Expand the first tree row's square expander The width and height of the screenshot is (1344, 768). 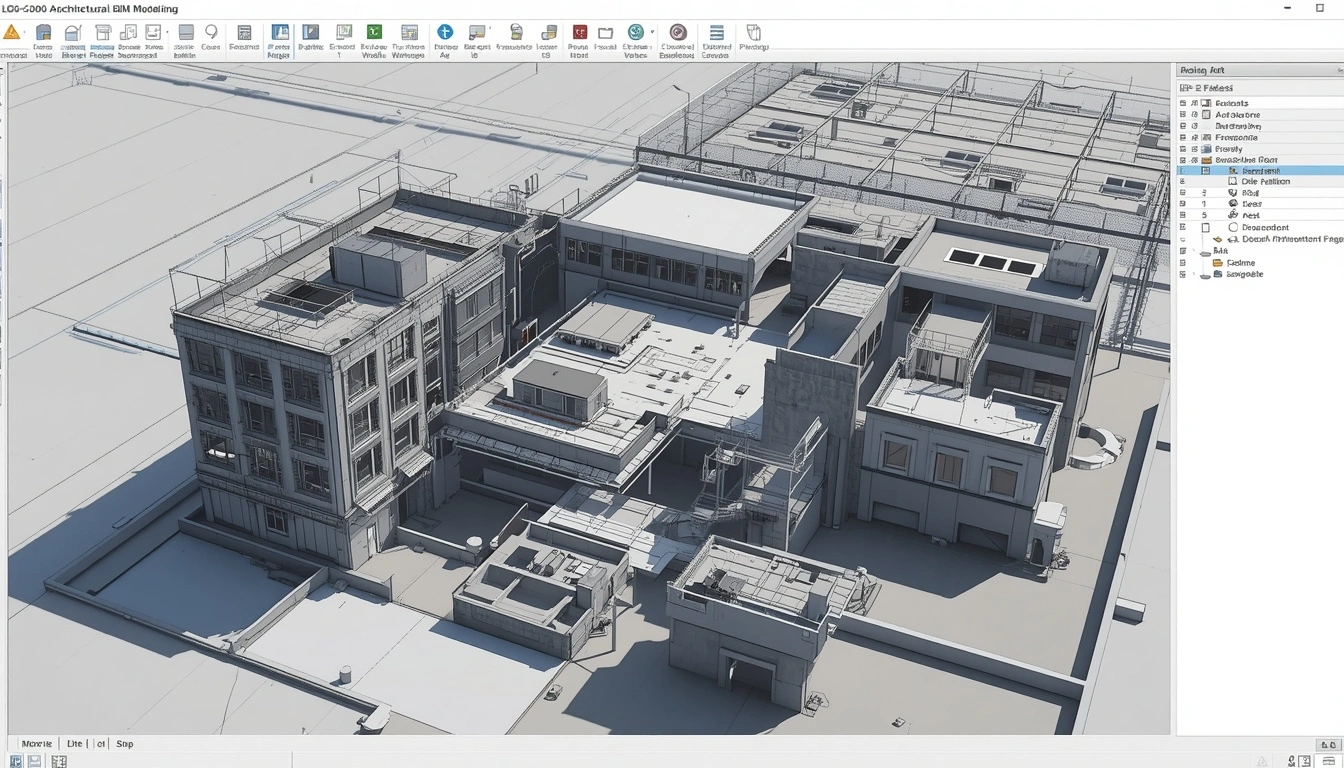click(x=1183, y=103)
